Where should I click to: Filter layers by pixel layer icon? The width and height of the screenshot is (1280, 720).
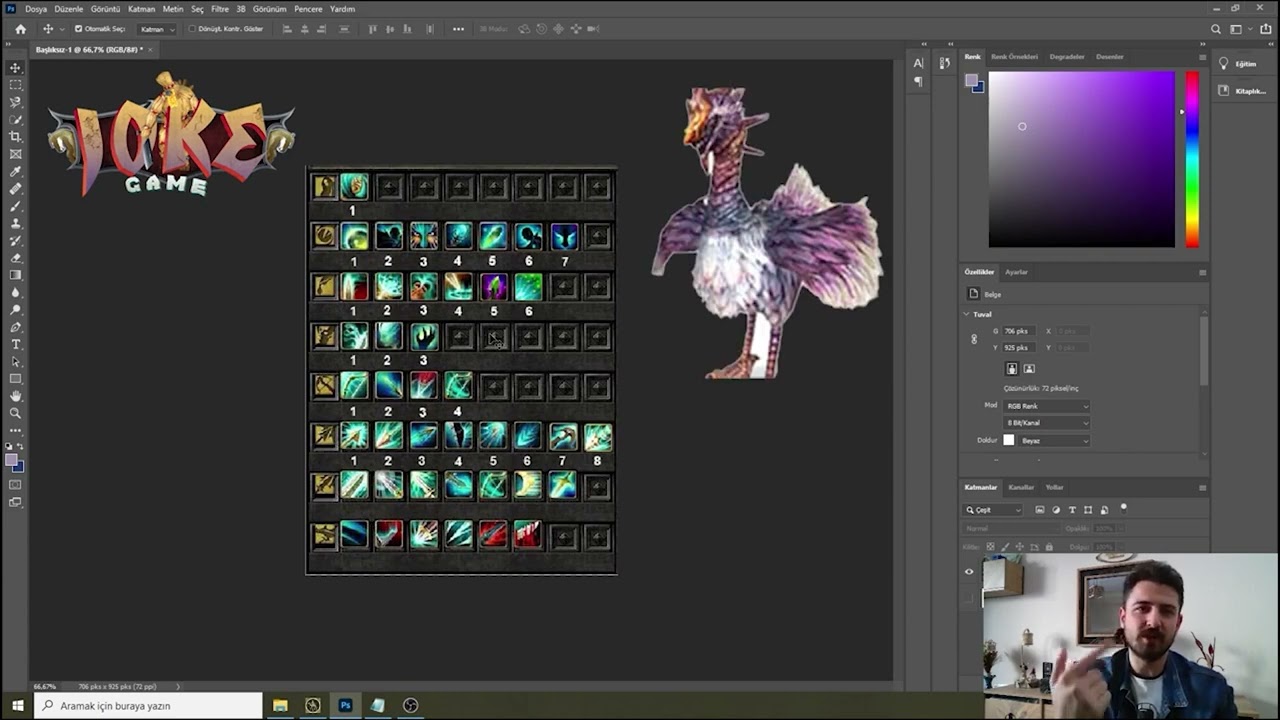tap(1040, 510)
